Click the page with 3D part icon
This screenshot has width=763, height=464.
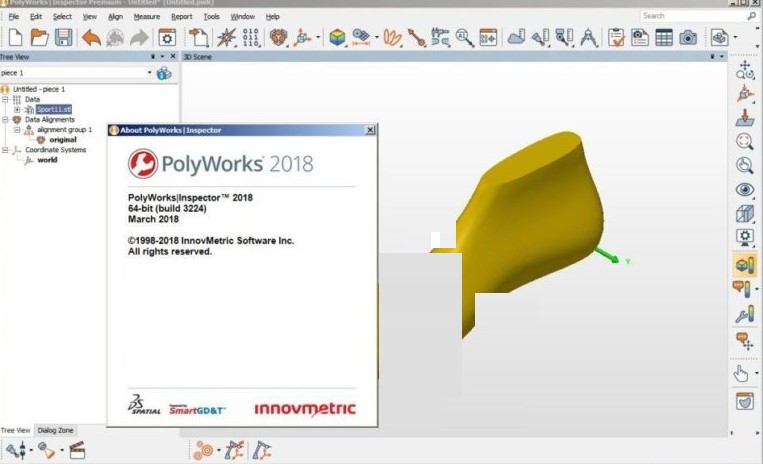tap(719, 37)
